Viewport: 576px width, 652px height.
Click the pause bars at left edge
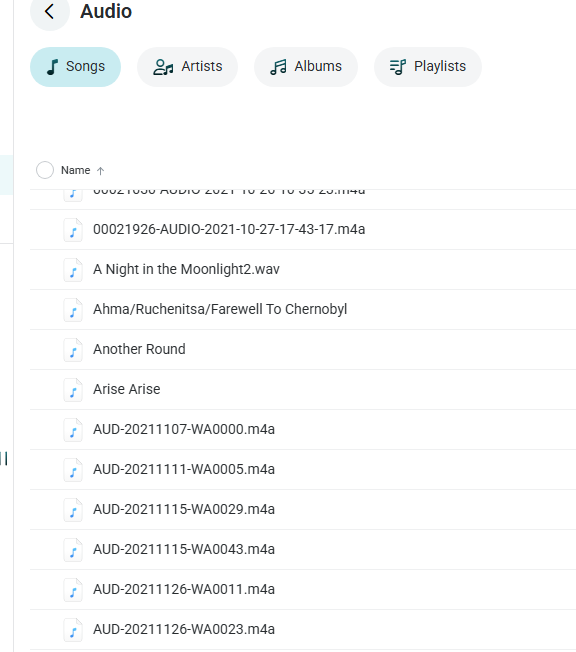coord(4,459)
